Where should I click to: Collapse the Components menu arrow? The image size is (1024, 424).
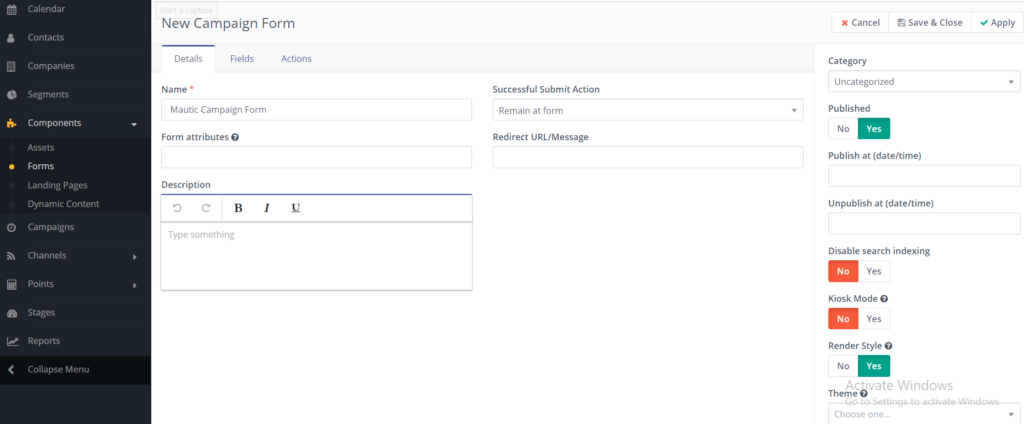pos(134,123)
